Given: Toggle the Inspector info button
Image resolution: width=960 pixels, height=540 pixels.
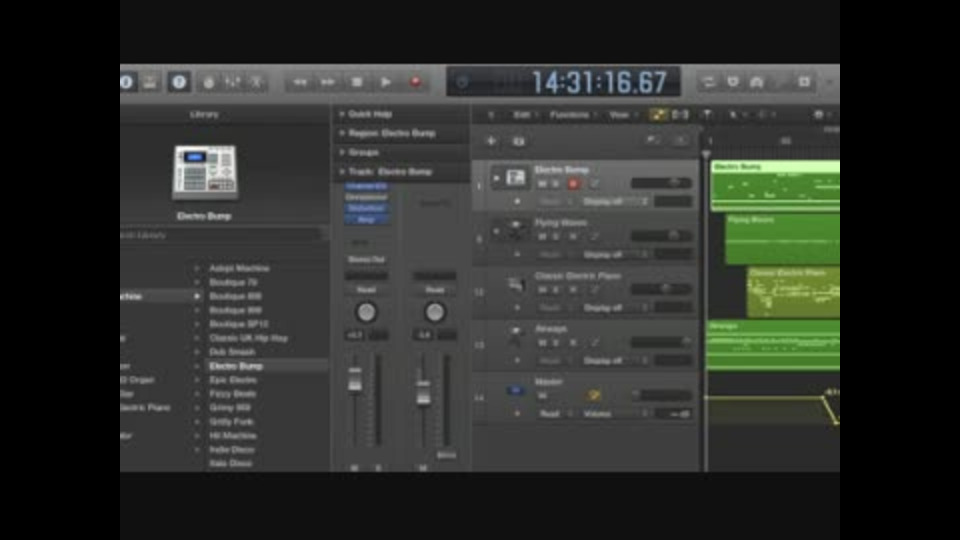Looking at the screenshot, I should pos(127,82).
